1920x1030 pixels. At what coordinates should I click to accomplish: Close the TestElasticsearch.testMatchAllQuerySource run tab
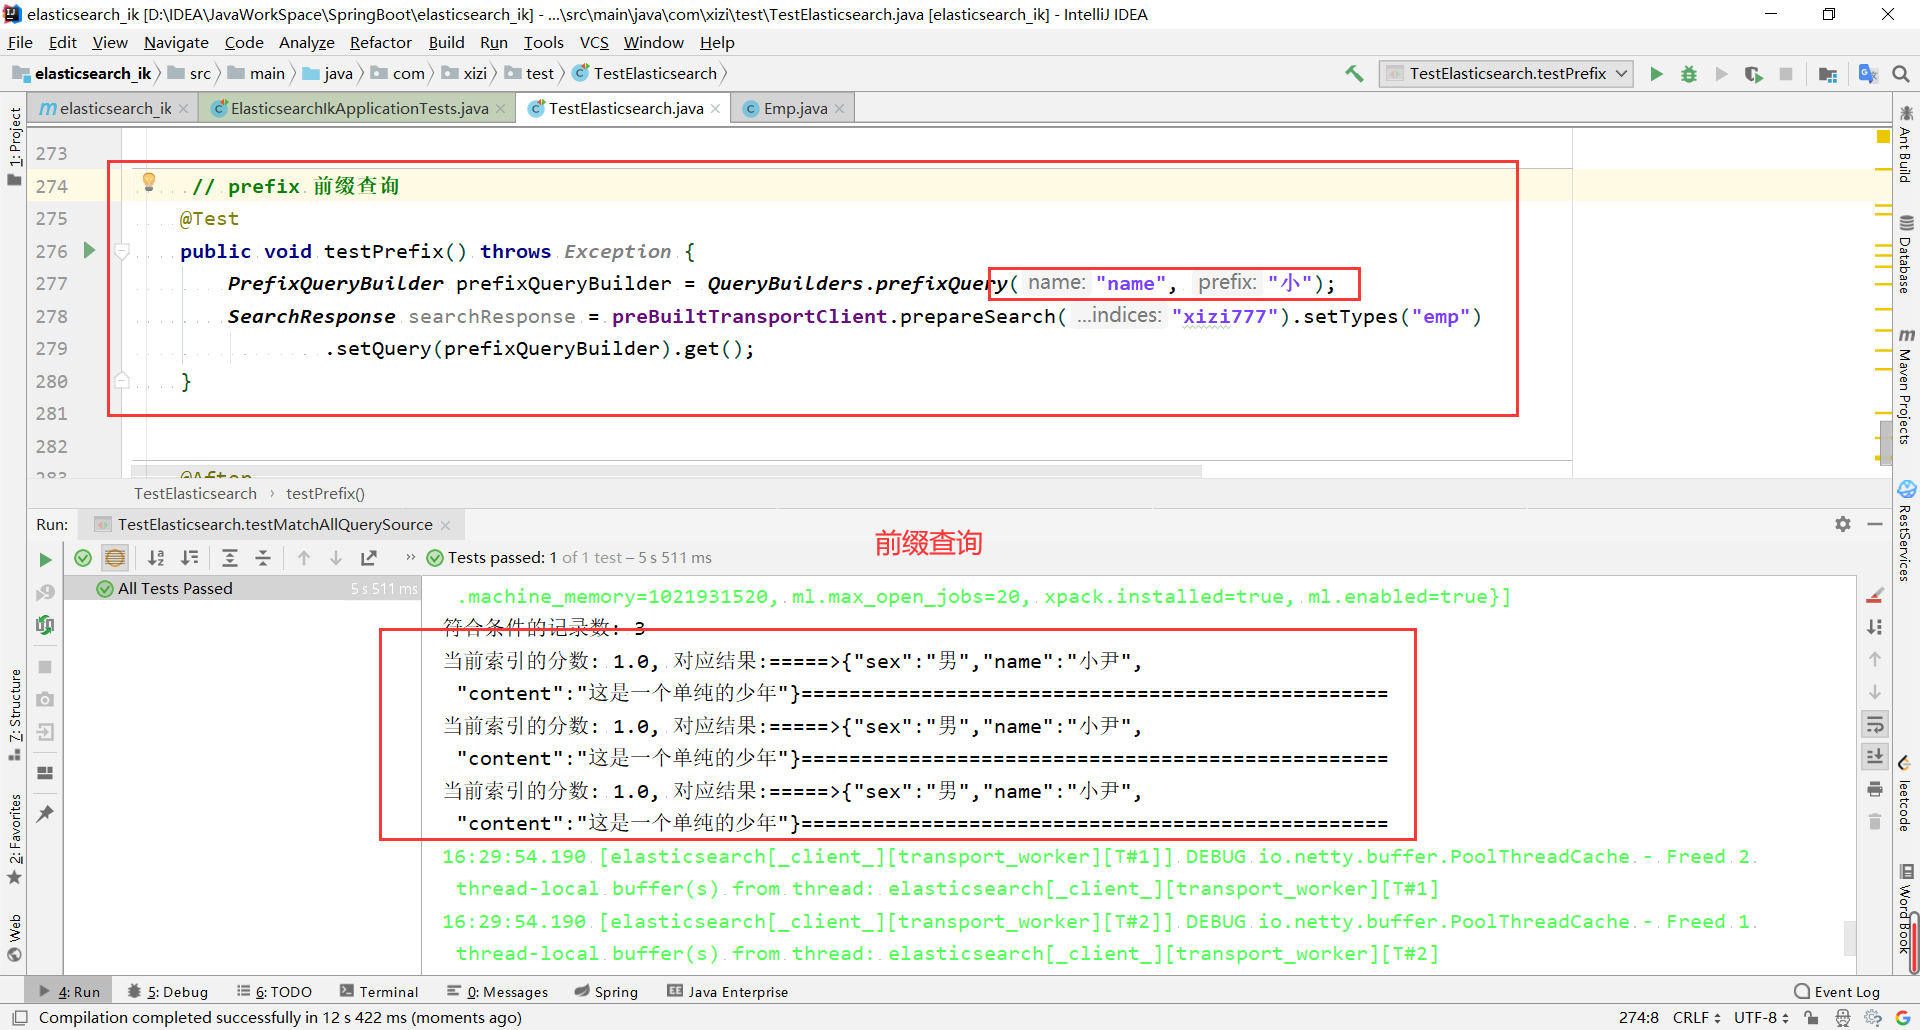tap(446, 525)
